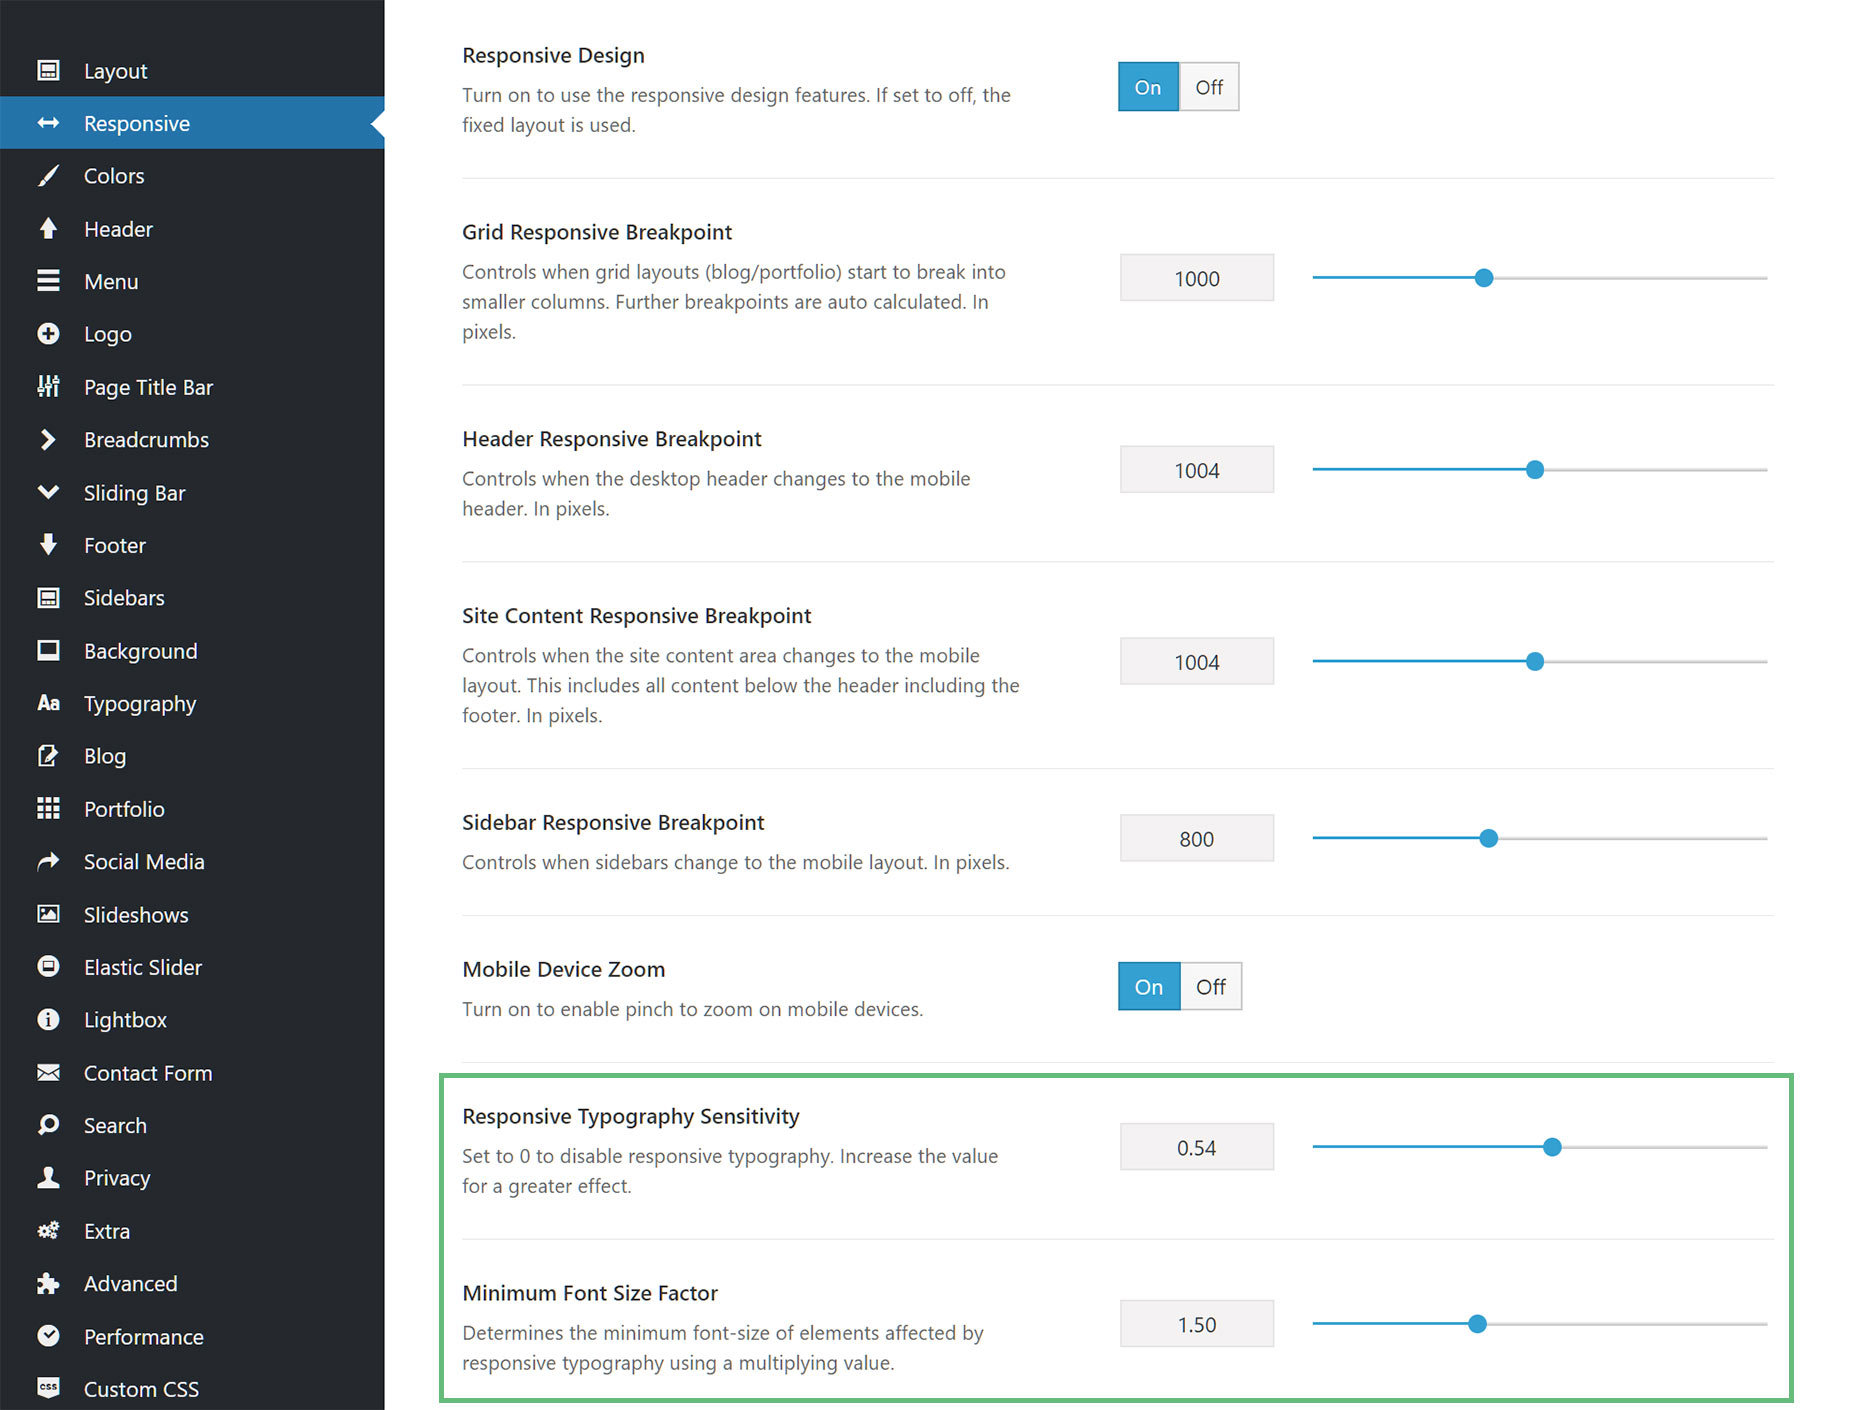Viewport: 1850px width, 1410px height.
Task: Open the Elastic Slider options section
Action: [x=192, y=967]
